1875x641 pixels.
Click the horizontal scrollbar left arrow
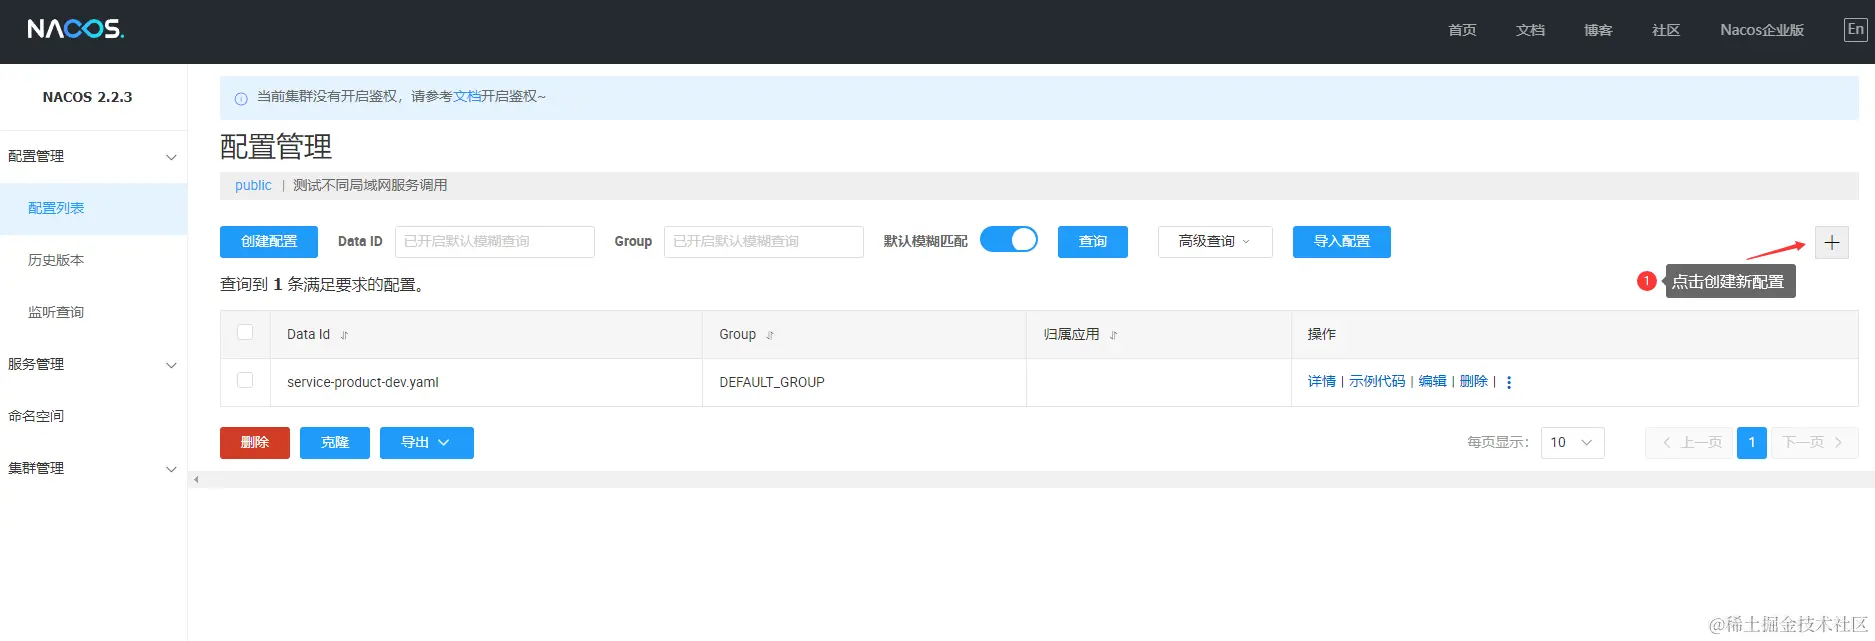click(x=196, y=480)
